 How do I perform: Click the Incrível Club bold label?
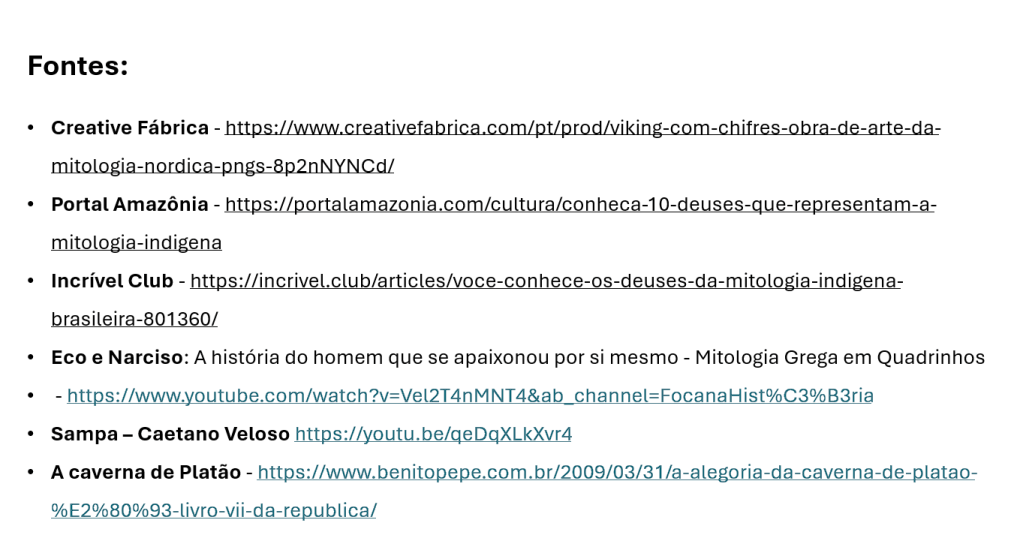coord(112,281)
